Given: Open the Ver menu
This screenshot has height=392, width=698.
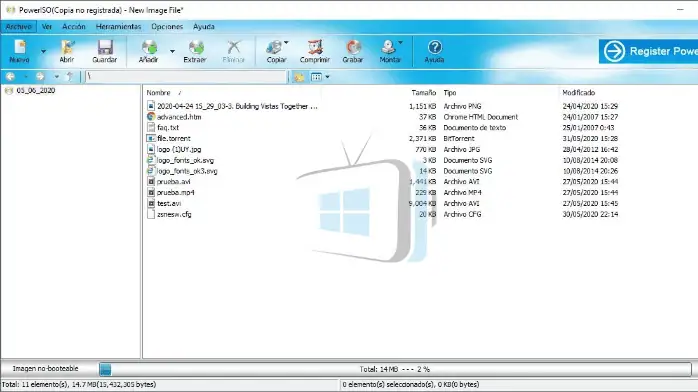Looking at the screenshot, I should tap(47, 27).
